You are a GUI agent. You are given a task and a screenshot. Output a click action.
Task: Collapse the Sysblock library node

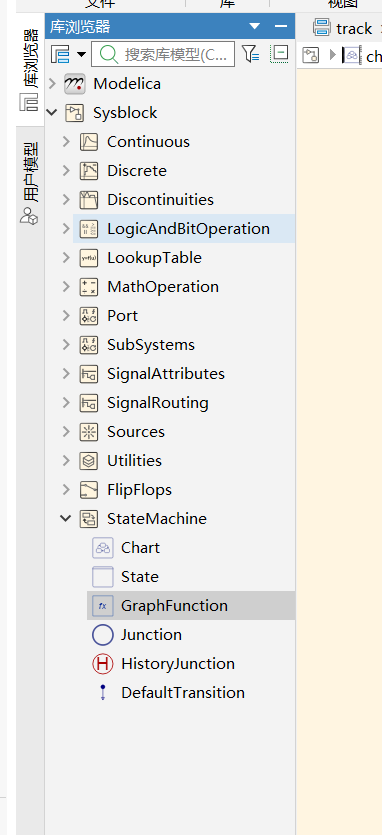click(x=52, y=113)
